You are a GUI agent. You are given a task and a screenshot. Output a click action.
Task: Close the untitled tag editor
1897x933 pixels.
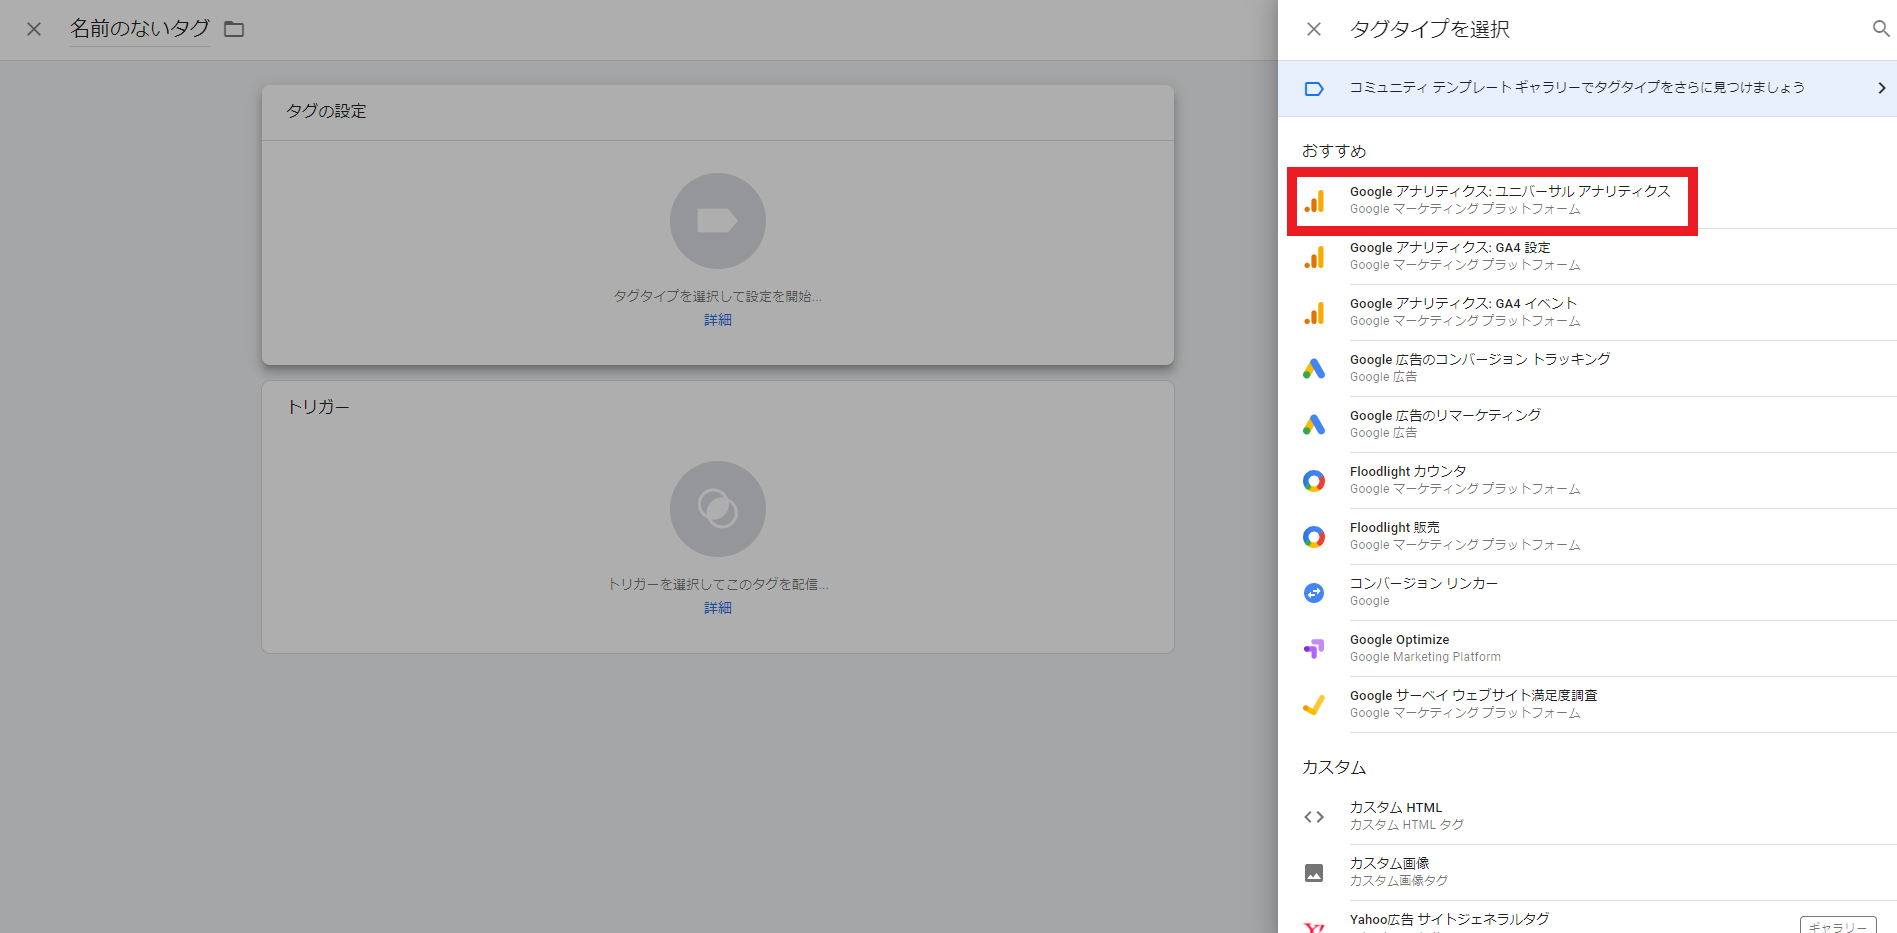click(34, 29)
